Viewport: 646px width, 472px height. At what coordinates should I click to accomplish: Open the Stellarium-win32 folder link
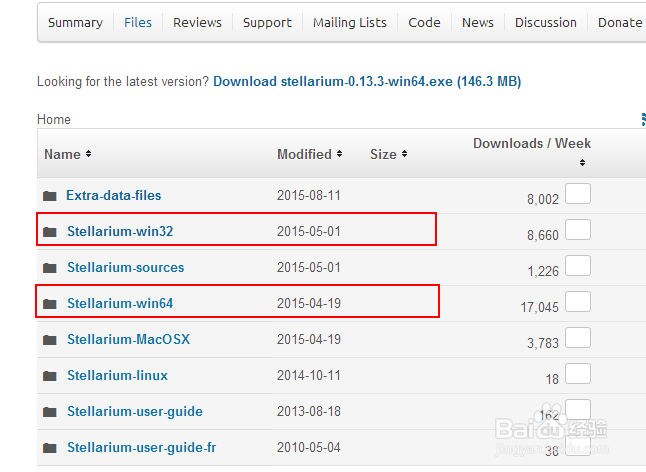pos(120,231)
